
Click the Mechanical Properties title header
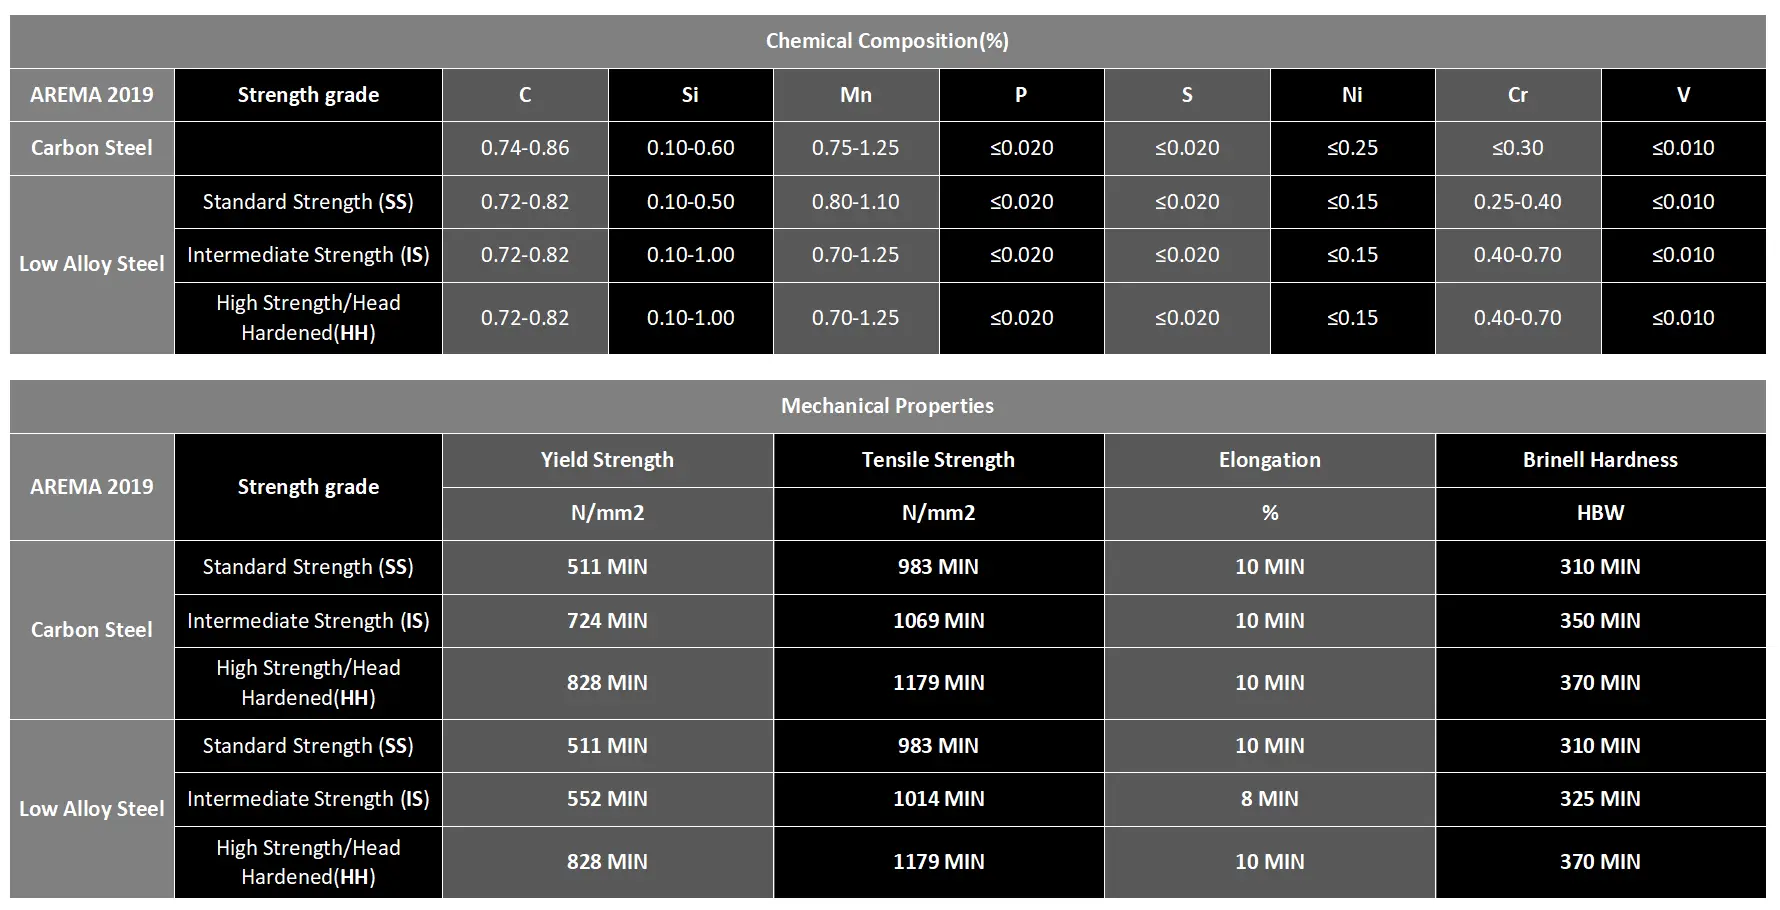pos(887,406)
